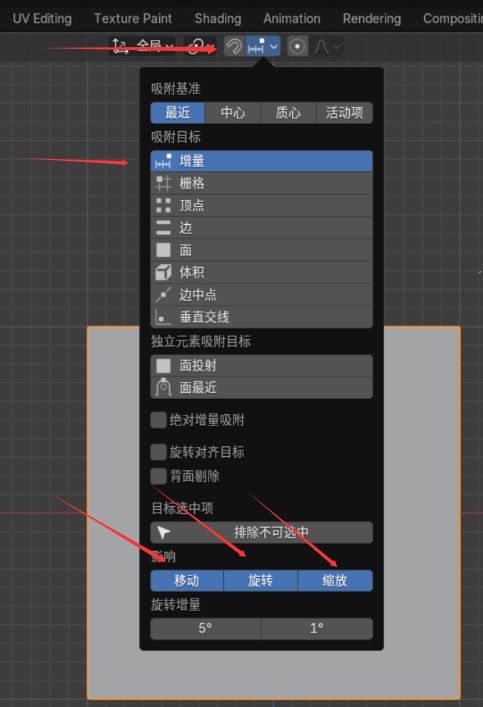Select the 边 snap target
Image resolution: width=483 pixels, height=707 pixels.
262,228
